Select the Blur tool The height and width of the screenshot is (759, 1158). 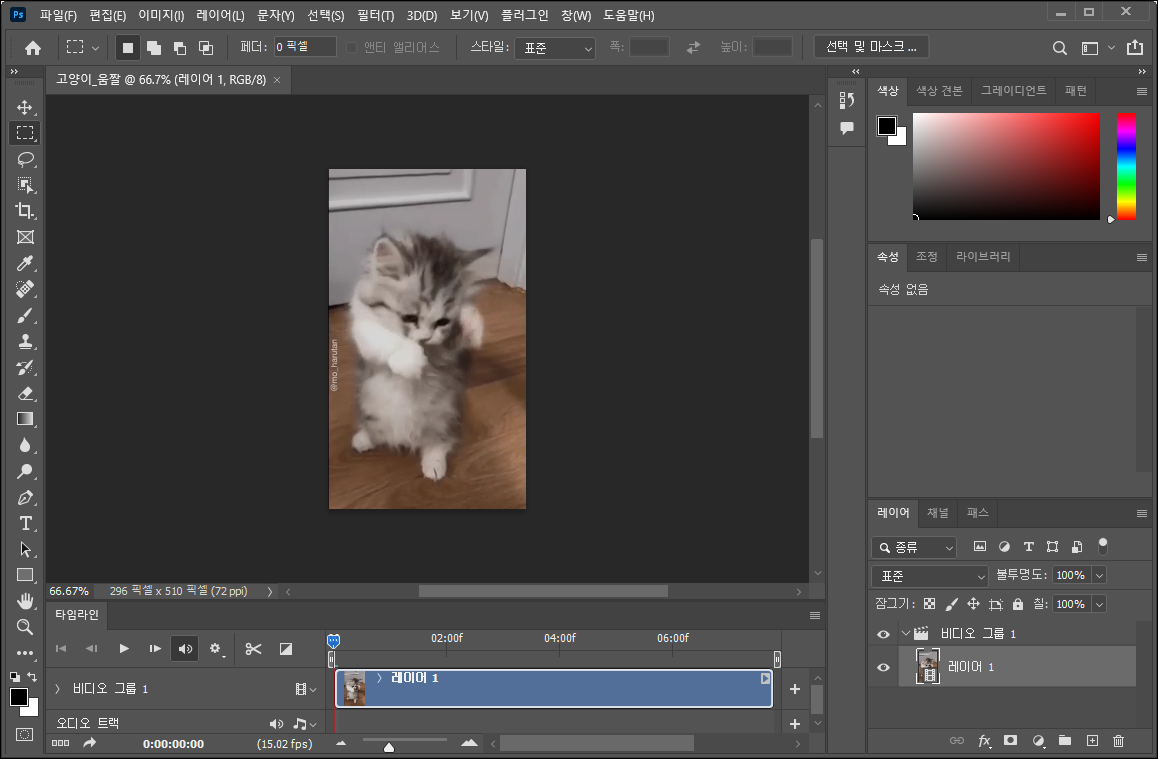click(x=25, y=445)
